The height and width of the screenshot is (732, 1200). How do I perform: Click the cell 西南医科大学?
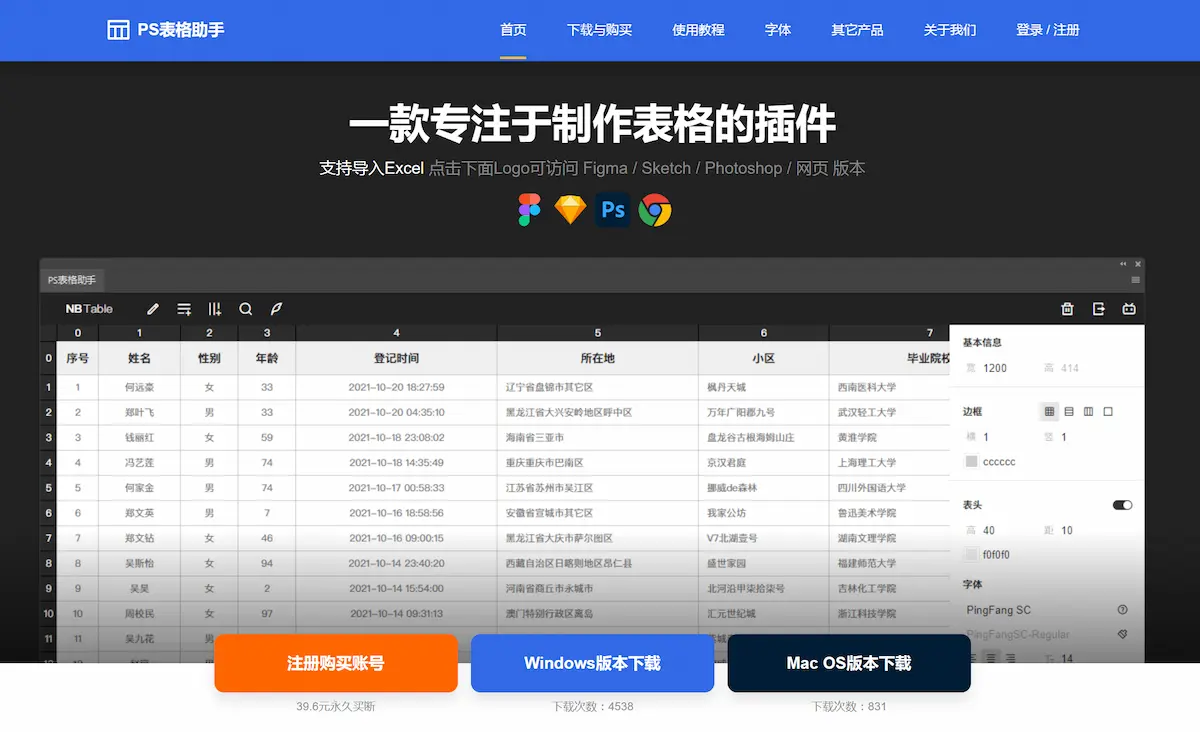(x=889, y=387)
